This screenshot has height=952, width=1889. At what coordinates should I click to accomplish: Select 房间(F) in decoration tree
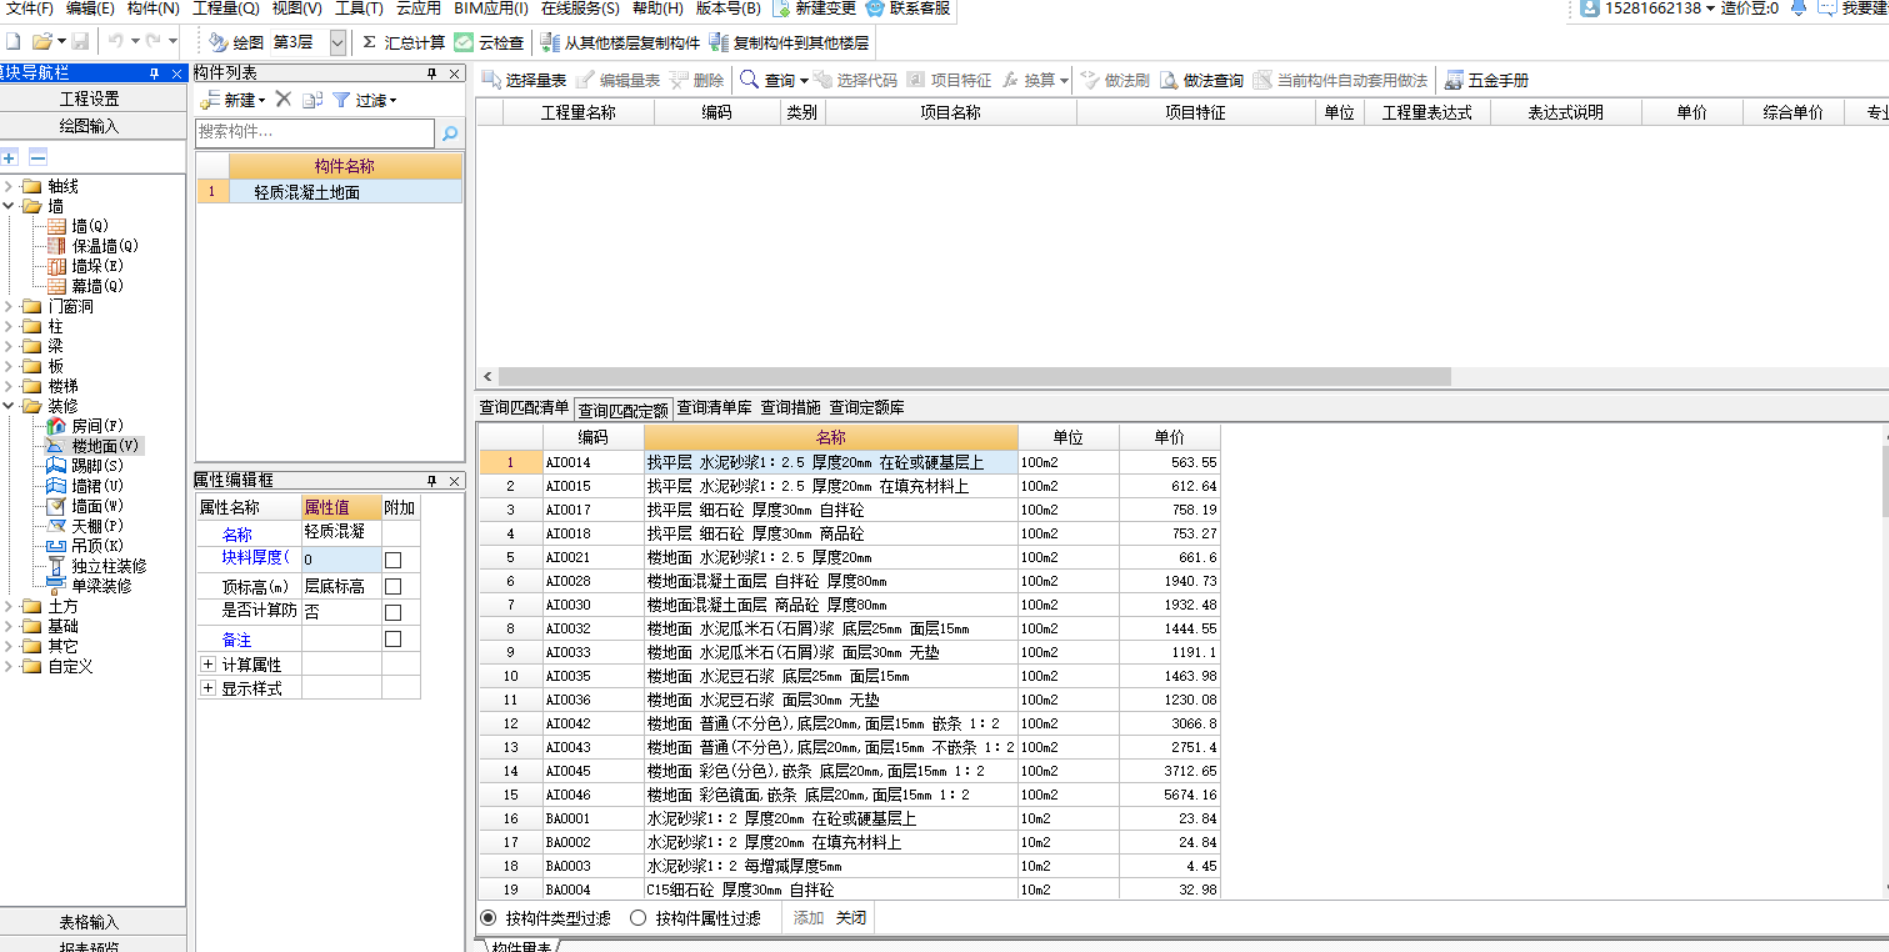pos(86,426)
